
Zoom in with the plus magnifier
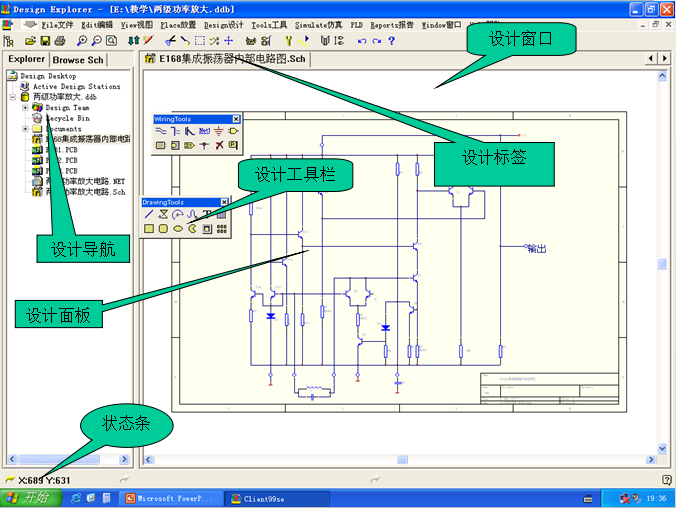pos(81,41)
